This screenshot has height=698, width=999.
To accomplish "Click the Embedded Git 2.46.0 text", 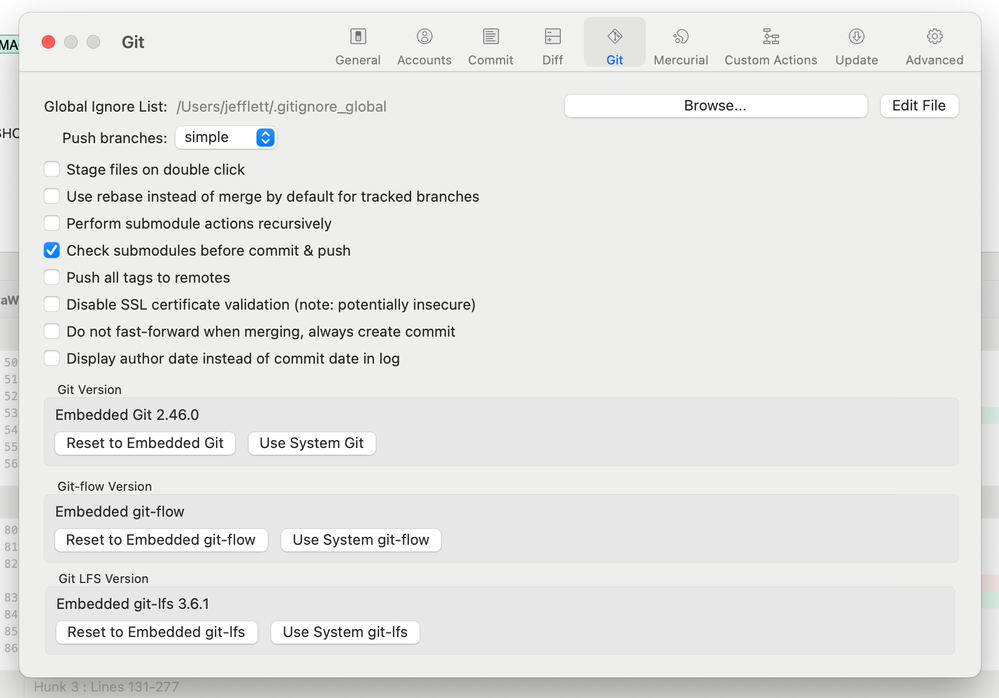I will [x=127, y=415].
